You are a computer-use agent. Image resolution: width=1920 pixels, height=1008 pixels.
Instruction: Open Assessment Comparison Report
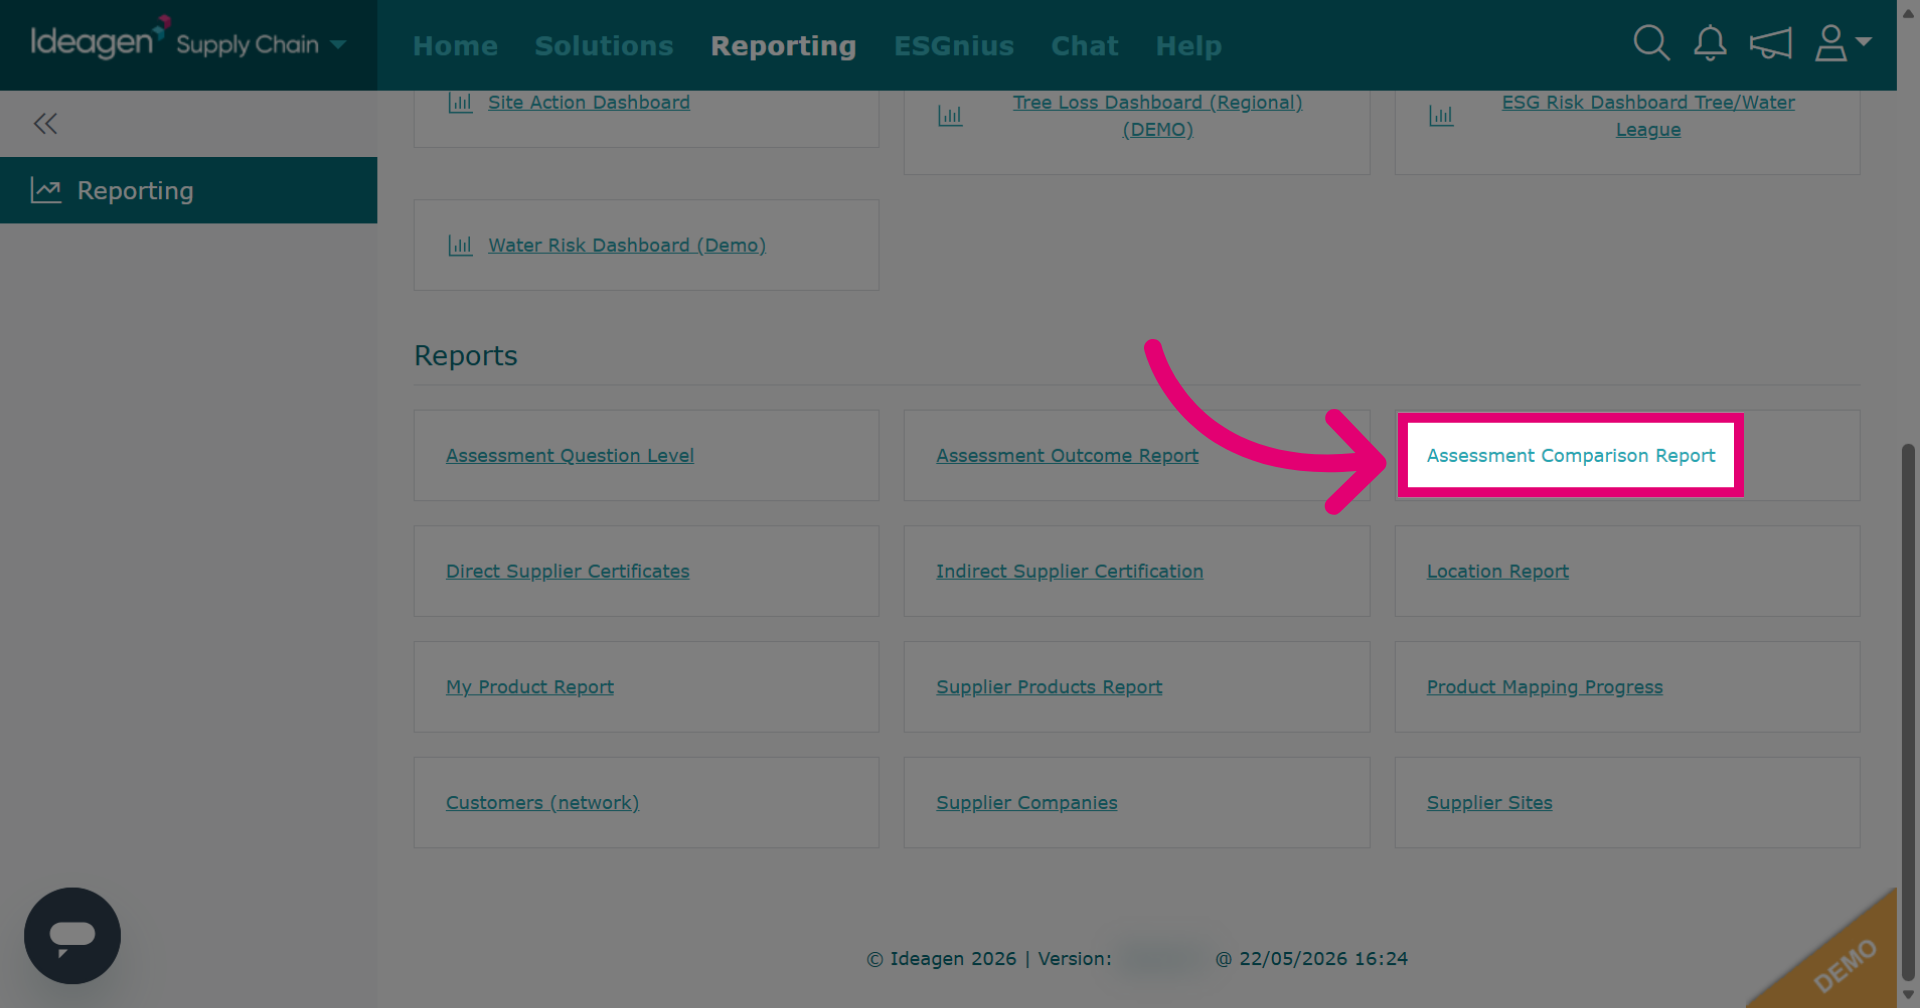[x=1571, y=455]
